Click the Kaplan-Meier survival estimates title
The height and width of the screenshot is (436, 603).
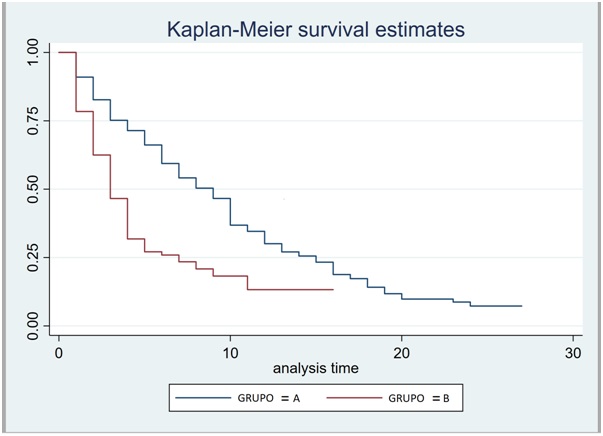(x=314, y=30)
